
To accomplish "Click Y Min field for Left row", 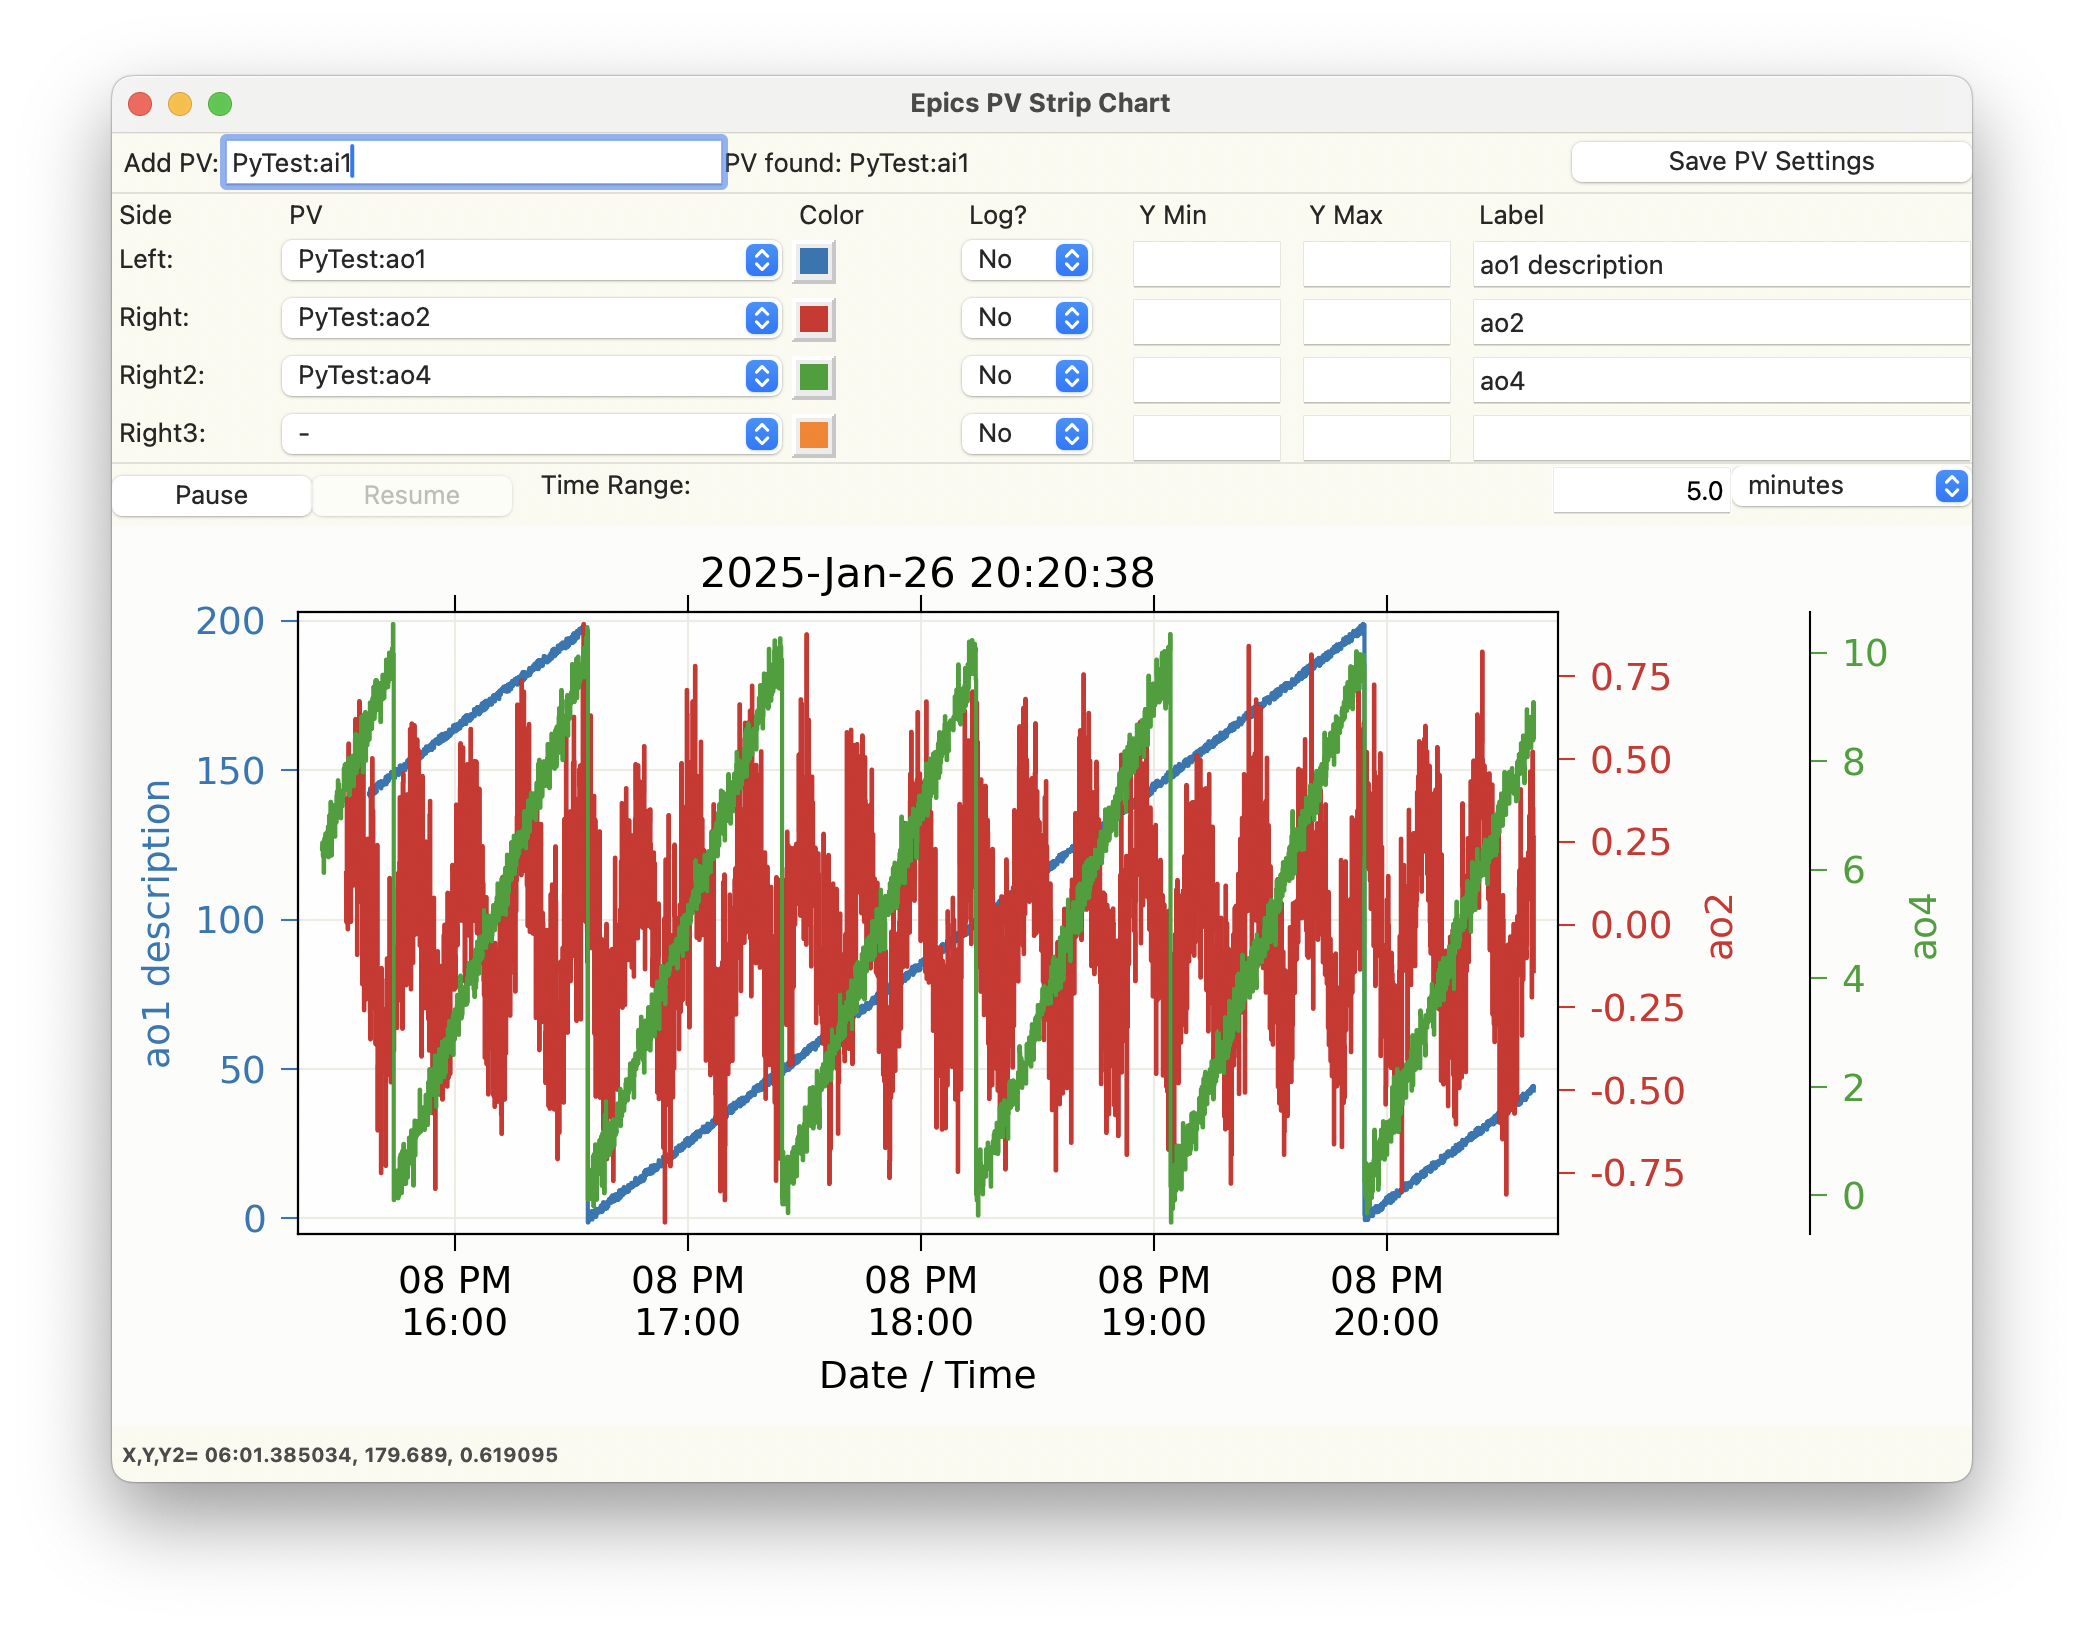I will (1207, 264).
